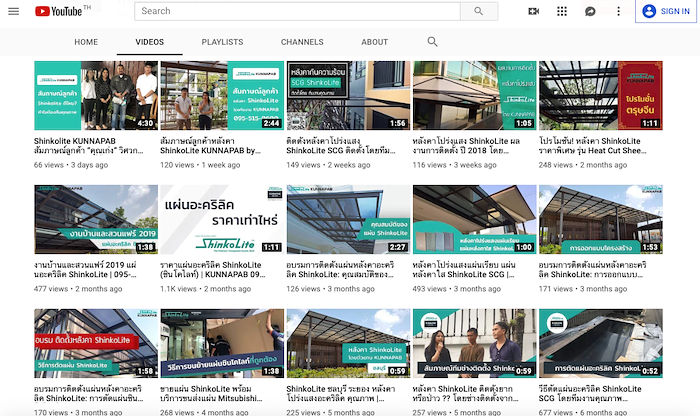Click video title with 126 views
700x416 pixels.
point(341,270)
